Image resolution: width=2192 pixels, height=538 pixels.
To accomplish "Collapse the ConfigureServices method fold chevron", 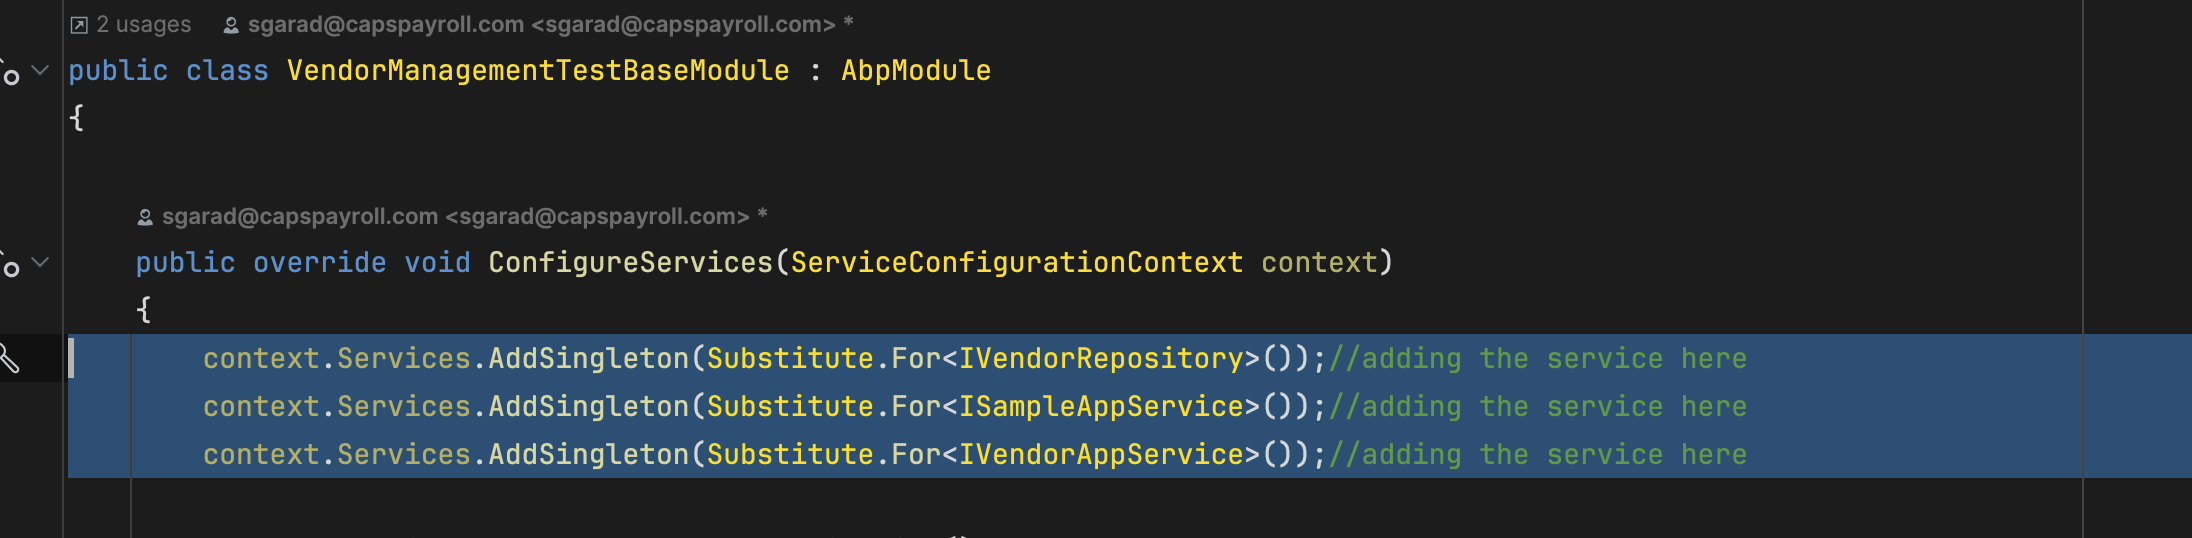I will (41, 262).
